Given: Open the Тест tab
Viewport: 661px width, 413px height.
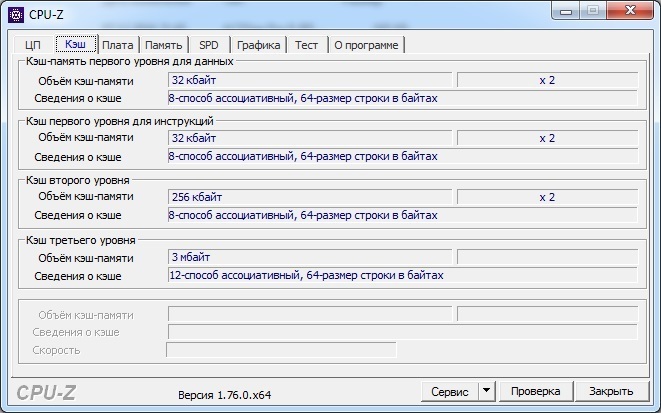Looking at the screenshot, I should click(306, 45).
